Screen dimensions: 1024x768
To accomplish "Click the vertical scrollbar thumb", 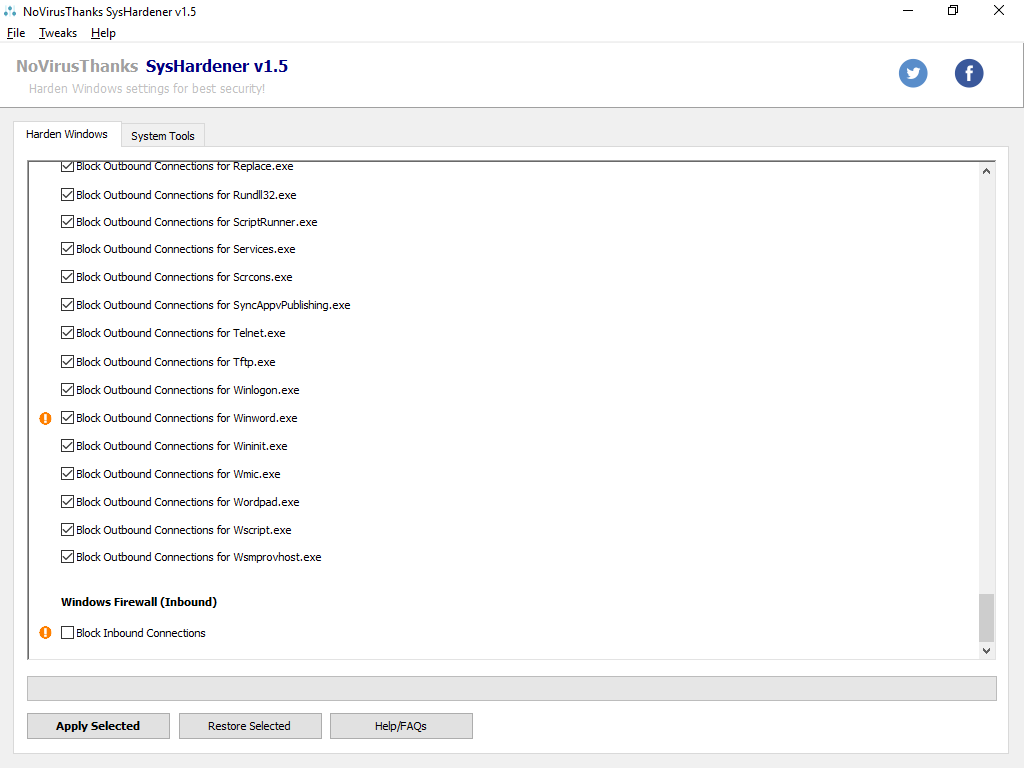I will (x=986, y=618).
